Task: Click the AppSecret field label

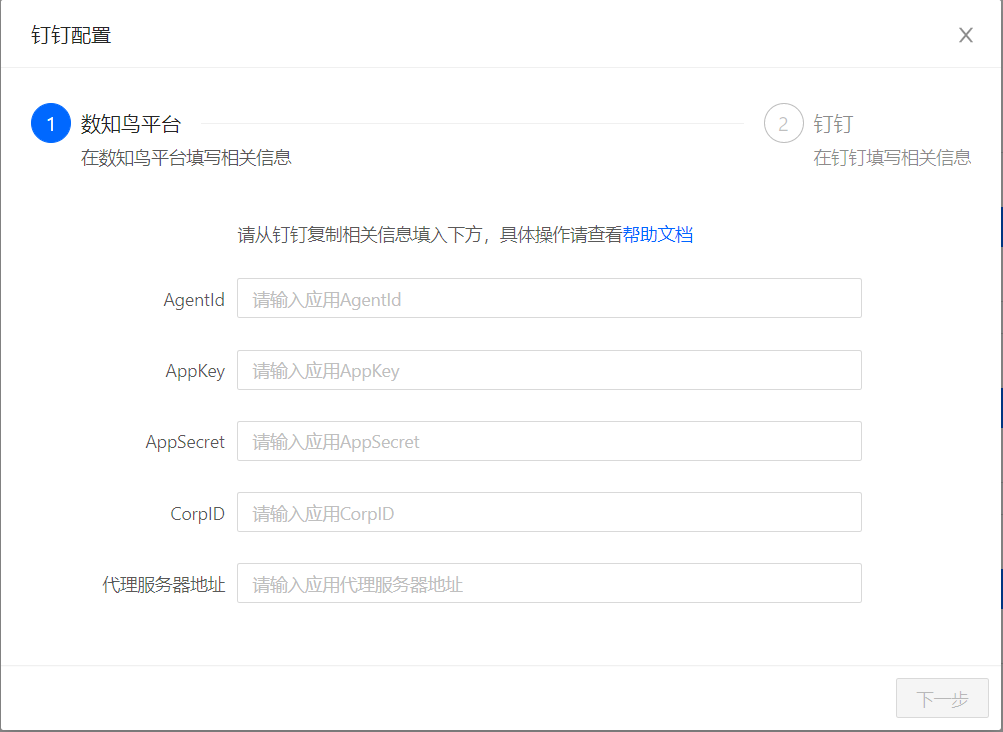Action: tap(185, 442)
